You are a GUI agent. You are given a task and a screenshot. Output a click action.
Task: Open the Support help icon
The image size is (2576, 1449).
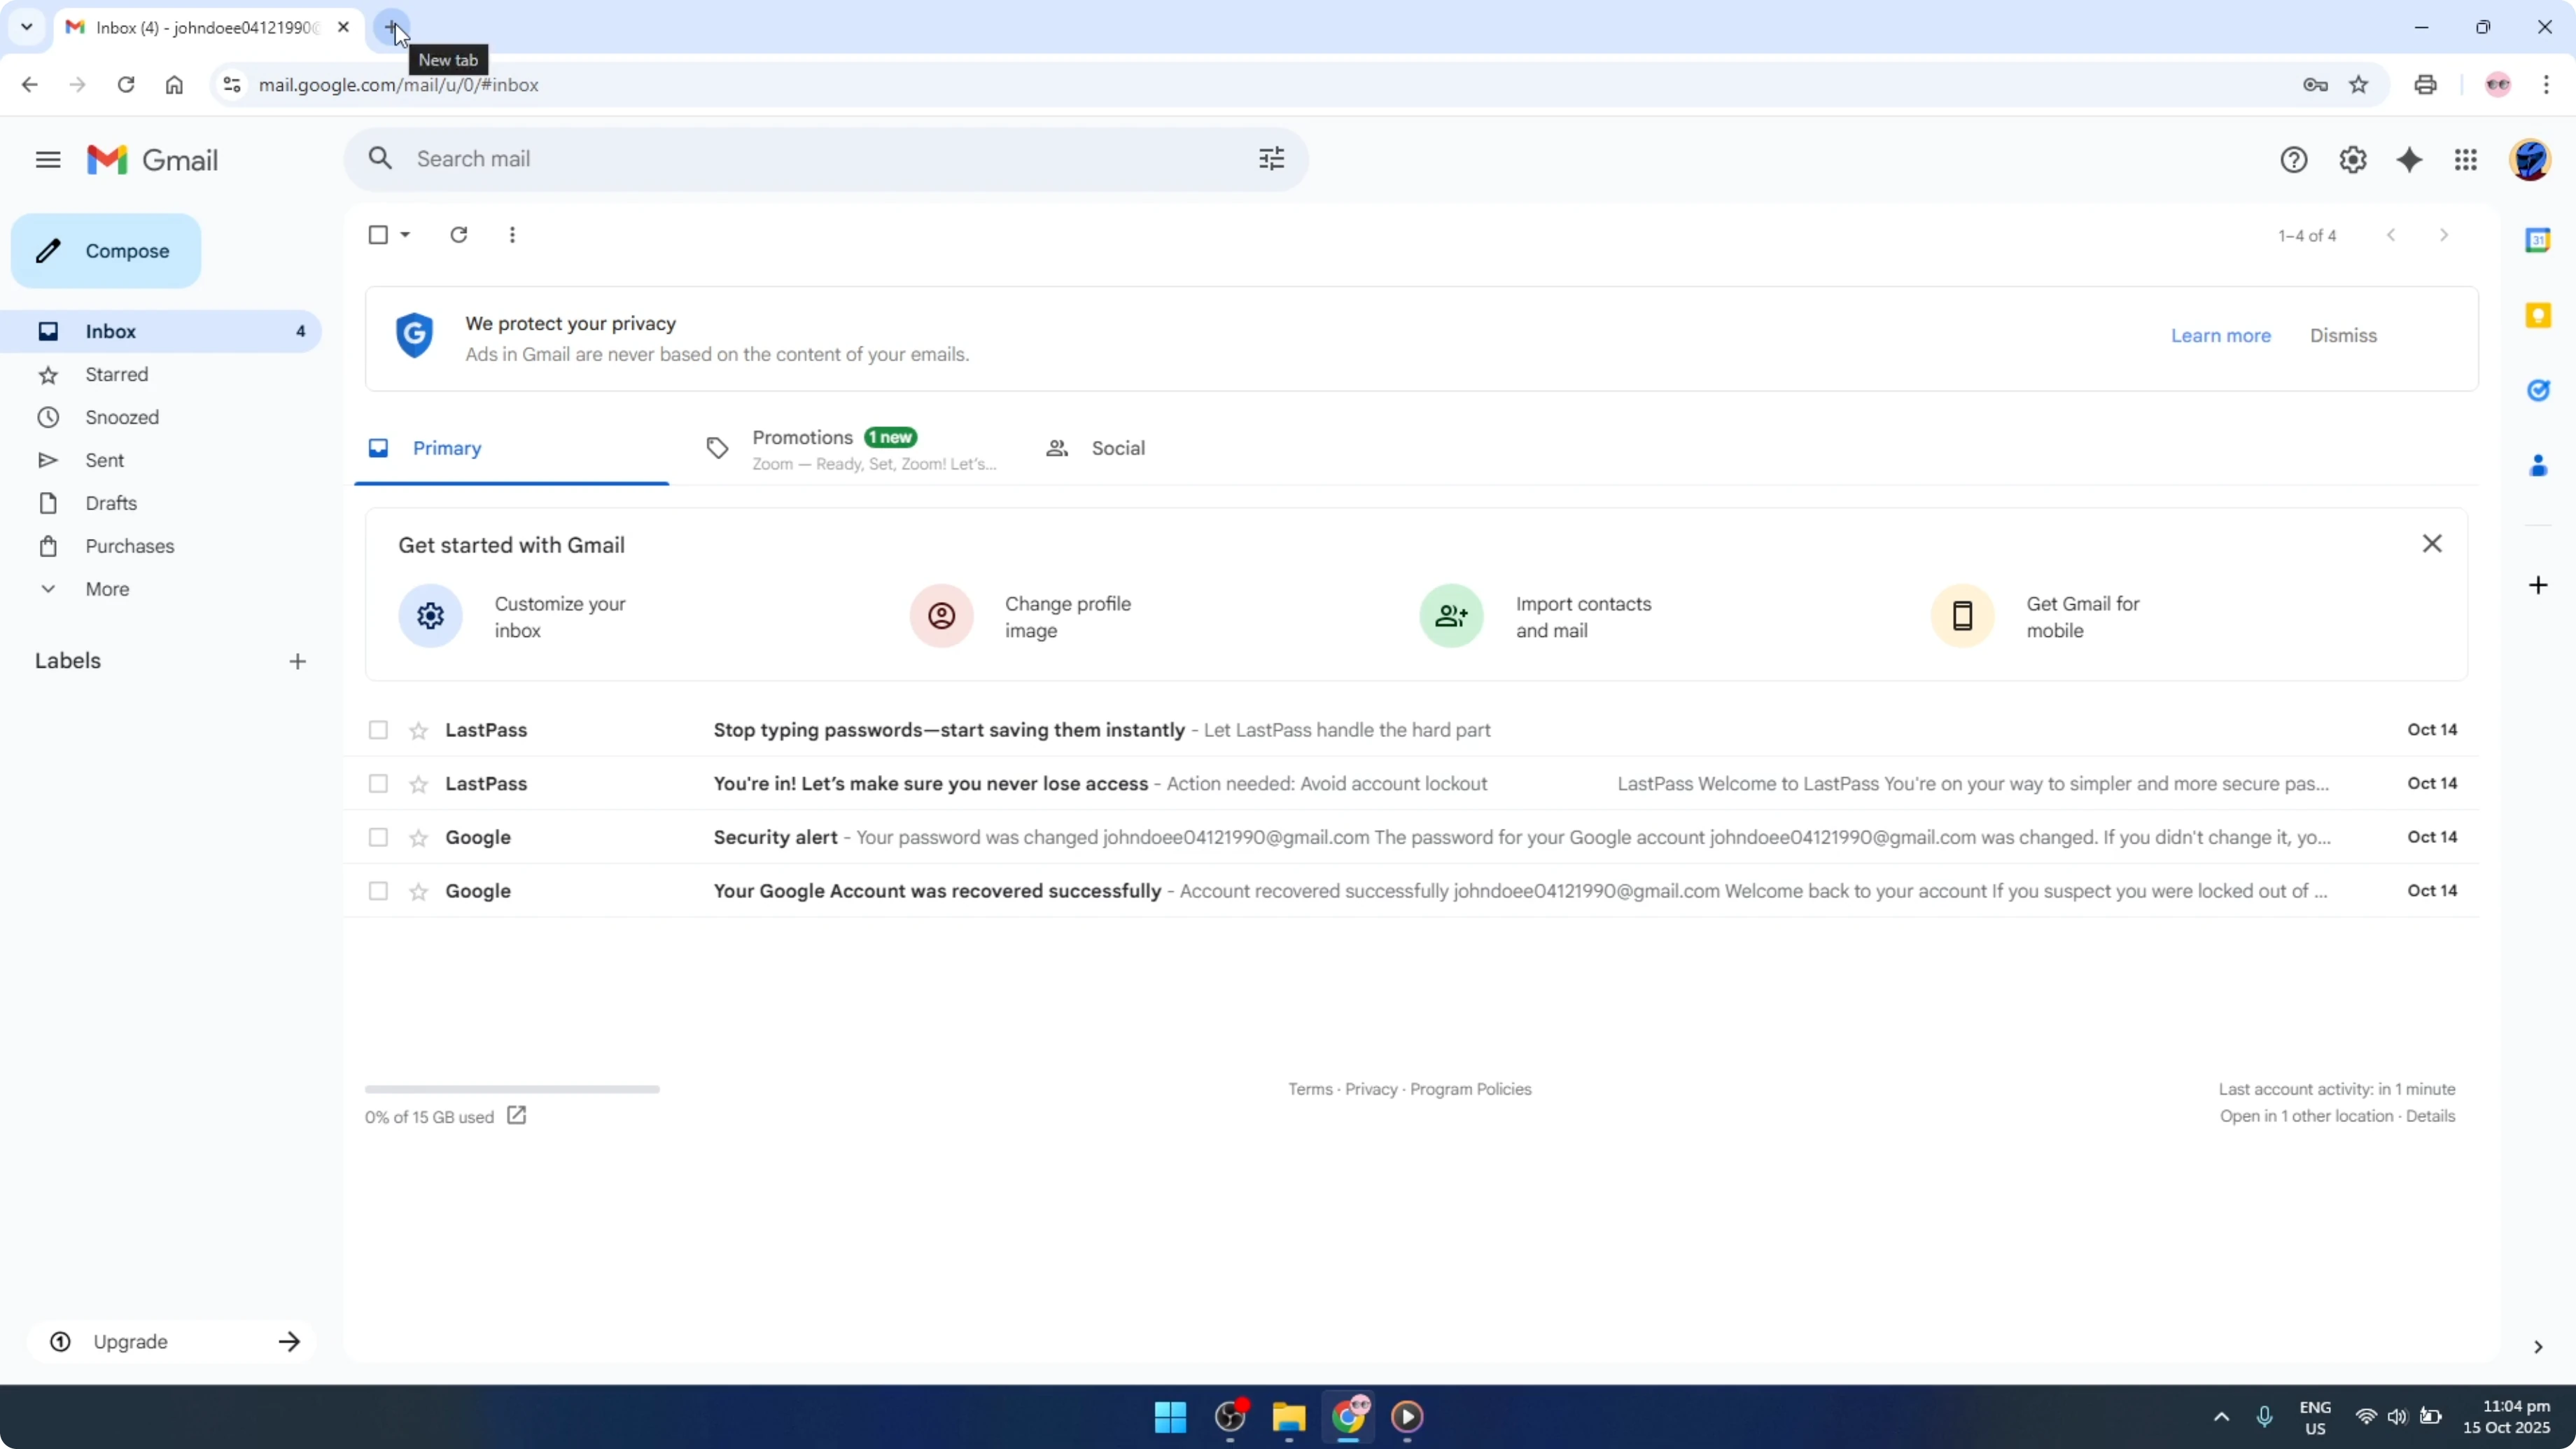pos(2293,160)
